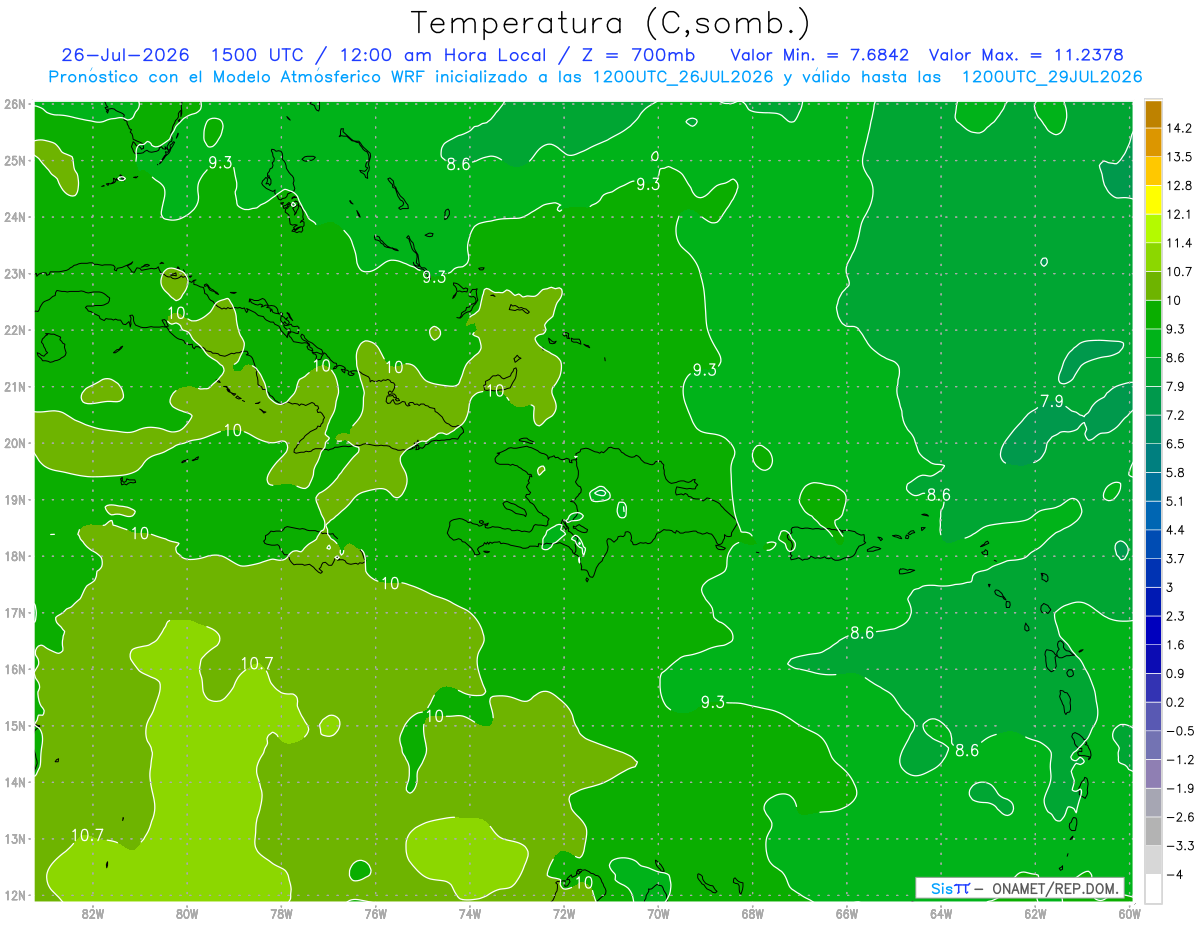Click the '0.9' colorbar value
Screen dimensions: 1200x927
(x=1175, y=673)
